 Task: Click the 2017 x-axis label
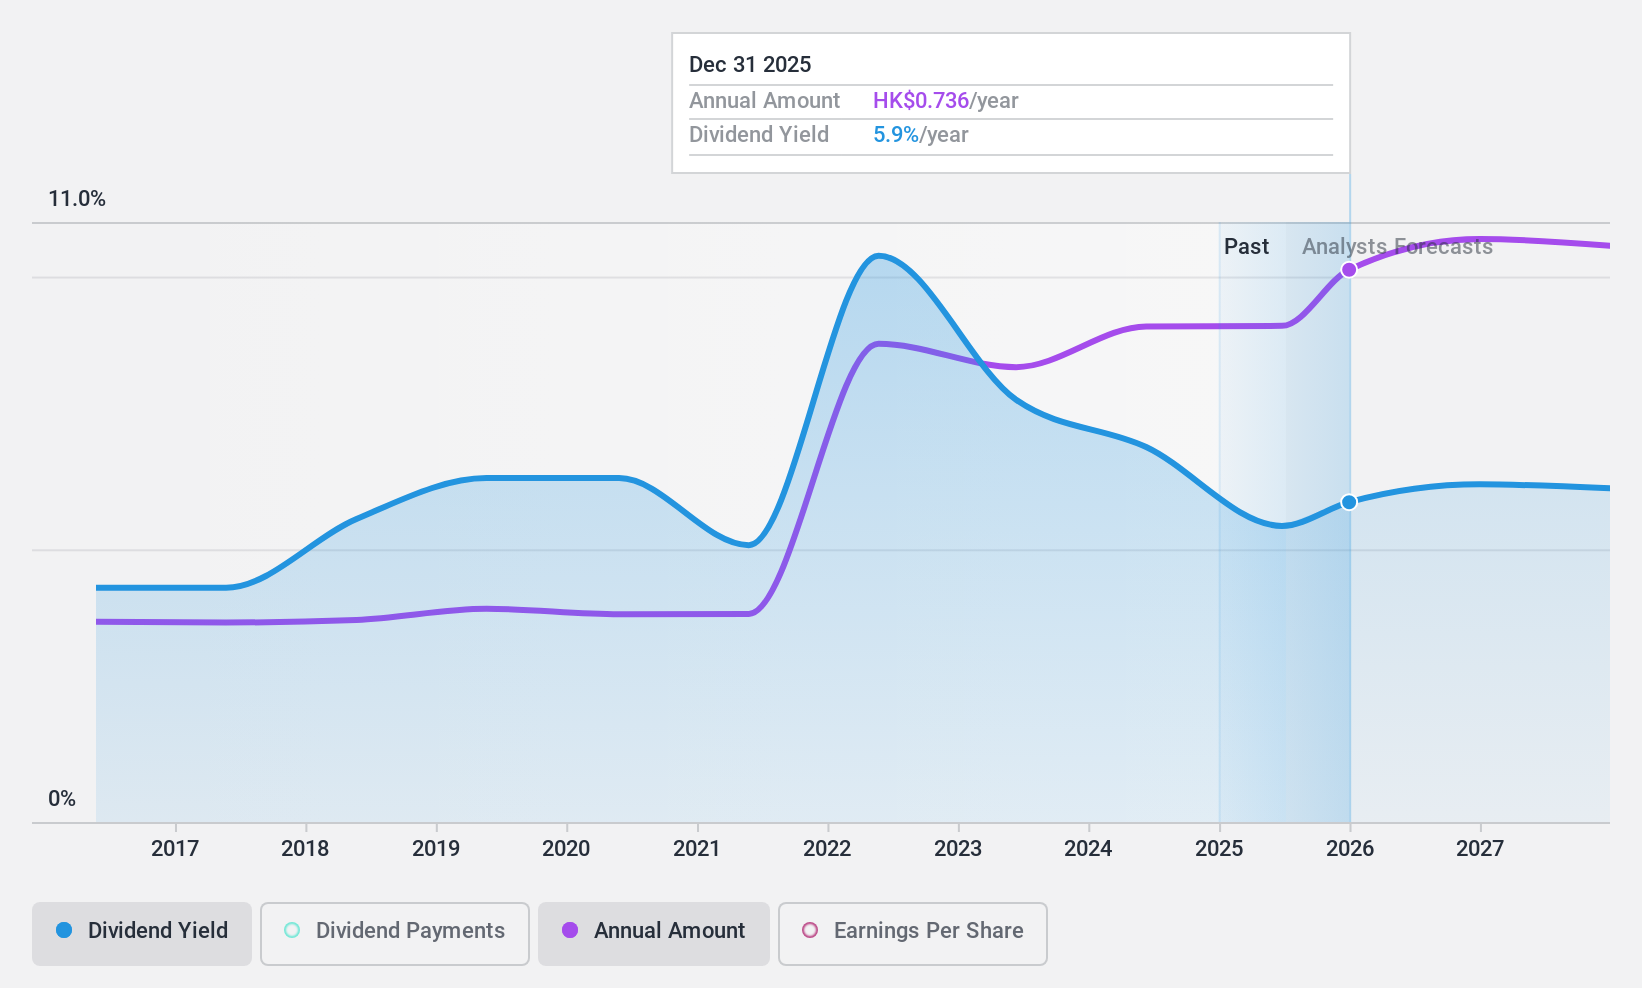pyautogui.click(x=175, y=849)
